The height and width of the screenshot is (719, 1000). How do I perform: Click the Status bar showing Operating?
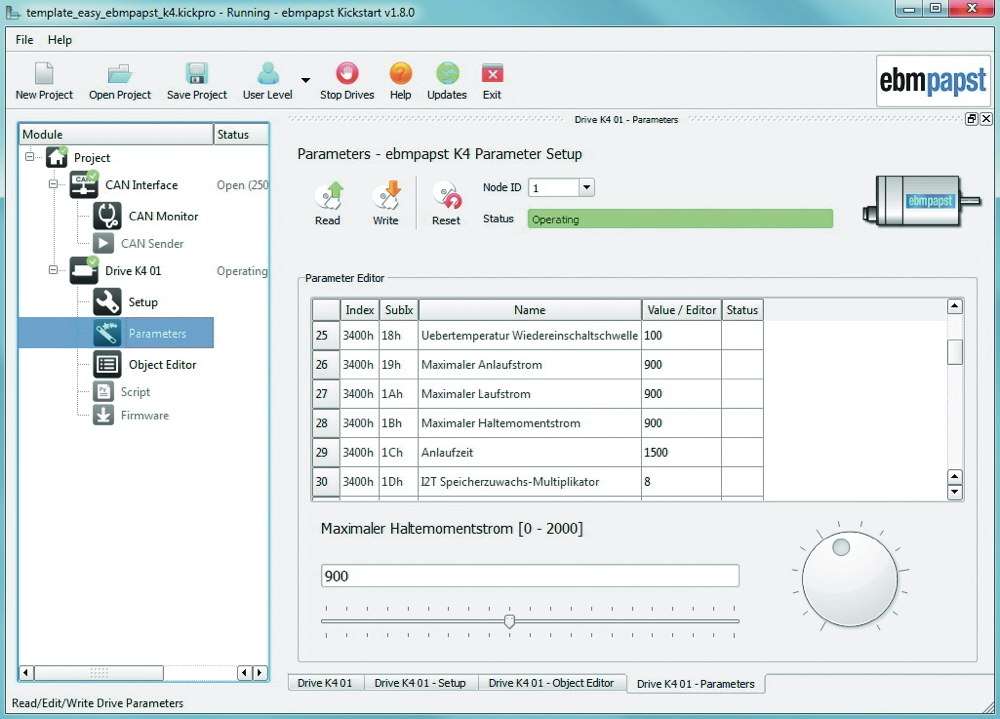(680, 219)
